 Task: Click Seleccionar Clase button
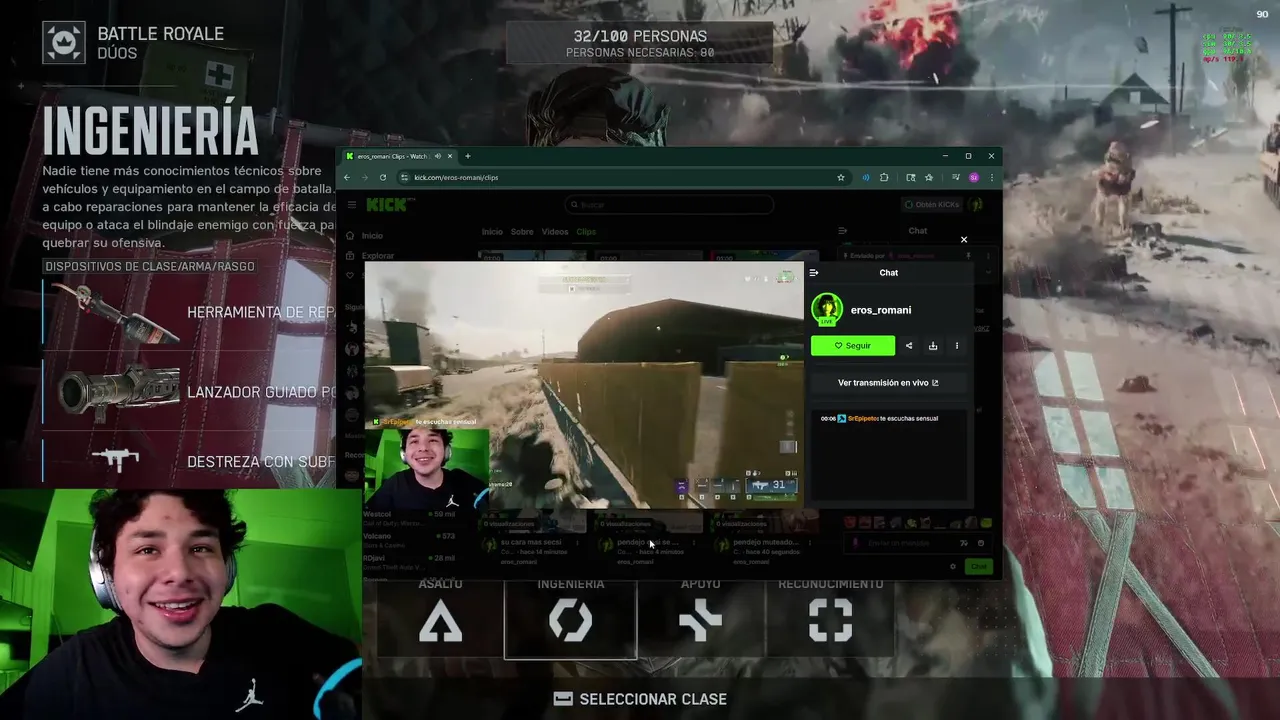click(x=640, y=699)
